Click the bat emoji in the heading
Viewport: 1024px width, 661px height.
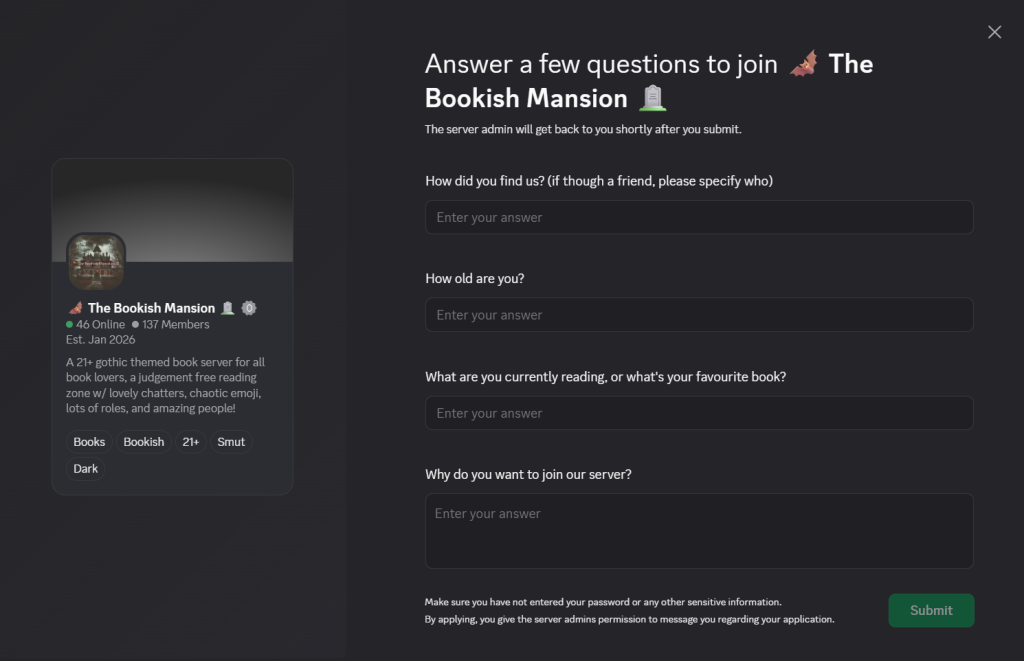(x=803, y=64)
